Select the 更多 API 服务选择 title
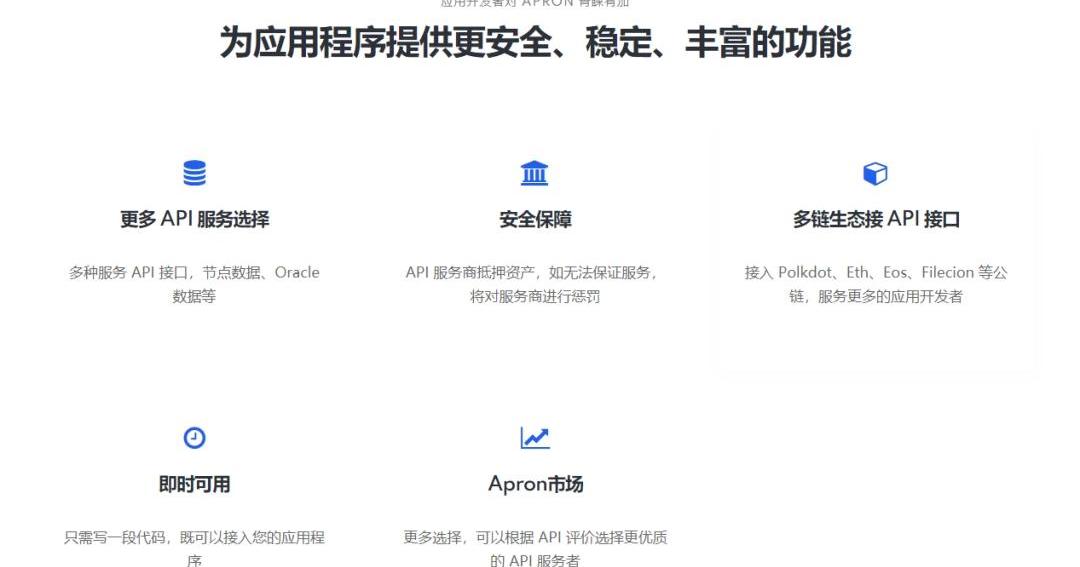Image resolution: width=1080 pixels, height=567 pixels. tap(194, 220)
